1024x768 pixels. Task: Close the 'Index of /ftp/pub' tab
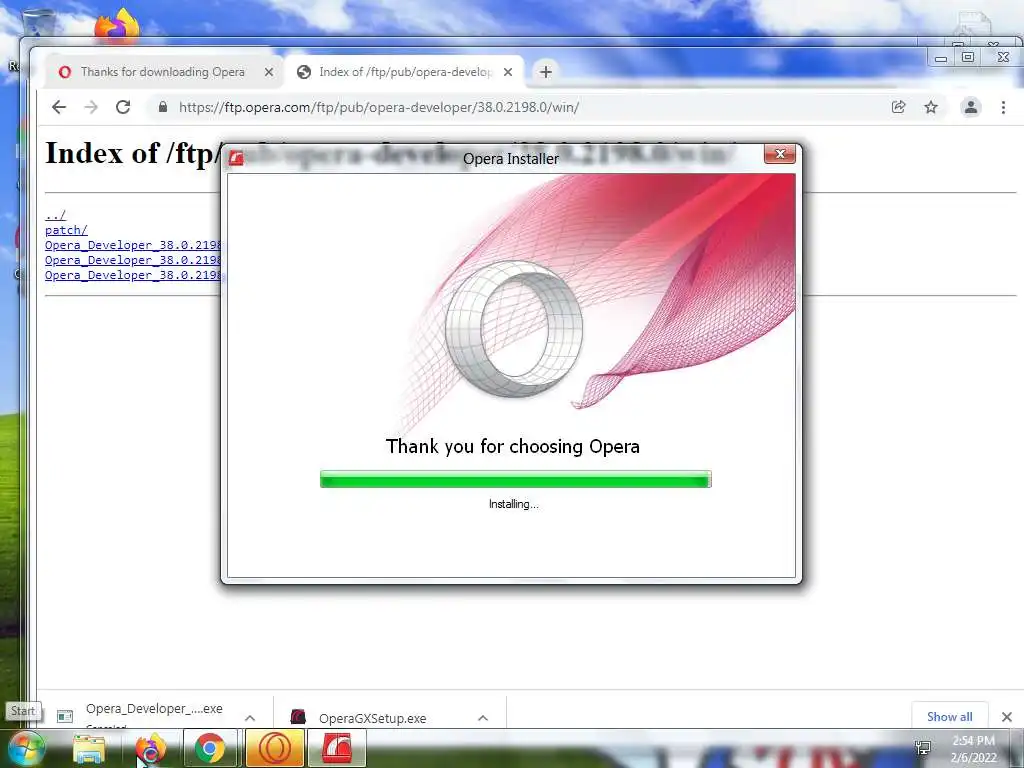[x=507, y=72]
